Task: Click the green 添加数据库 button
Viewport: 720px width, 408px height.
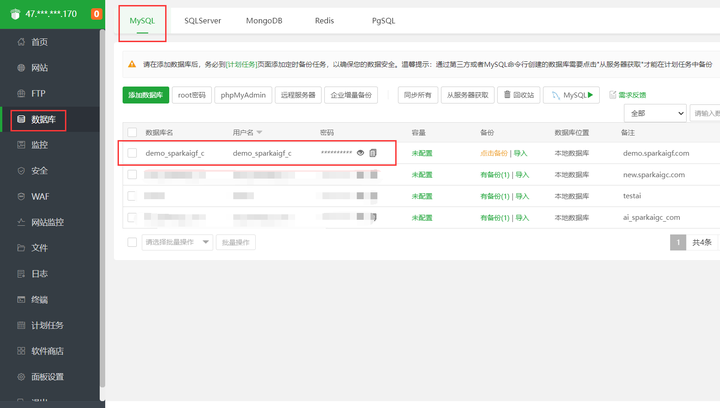Action: click(x=145, y=95)
